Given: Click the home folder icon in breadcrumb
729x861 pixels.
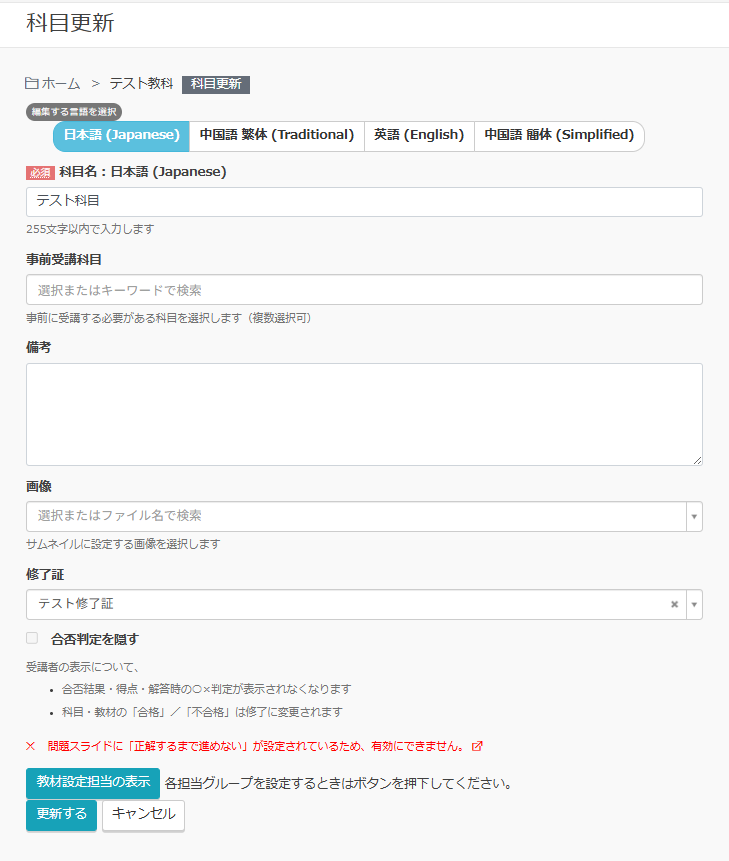Looking at the screenshot, I should tap(32, 84).
